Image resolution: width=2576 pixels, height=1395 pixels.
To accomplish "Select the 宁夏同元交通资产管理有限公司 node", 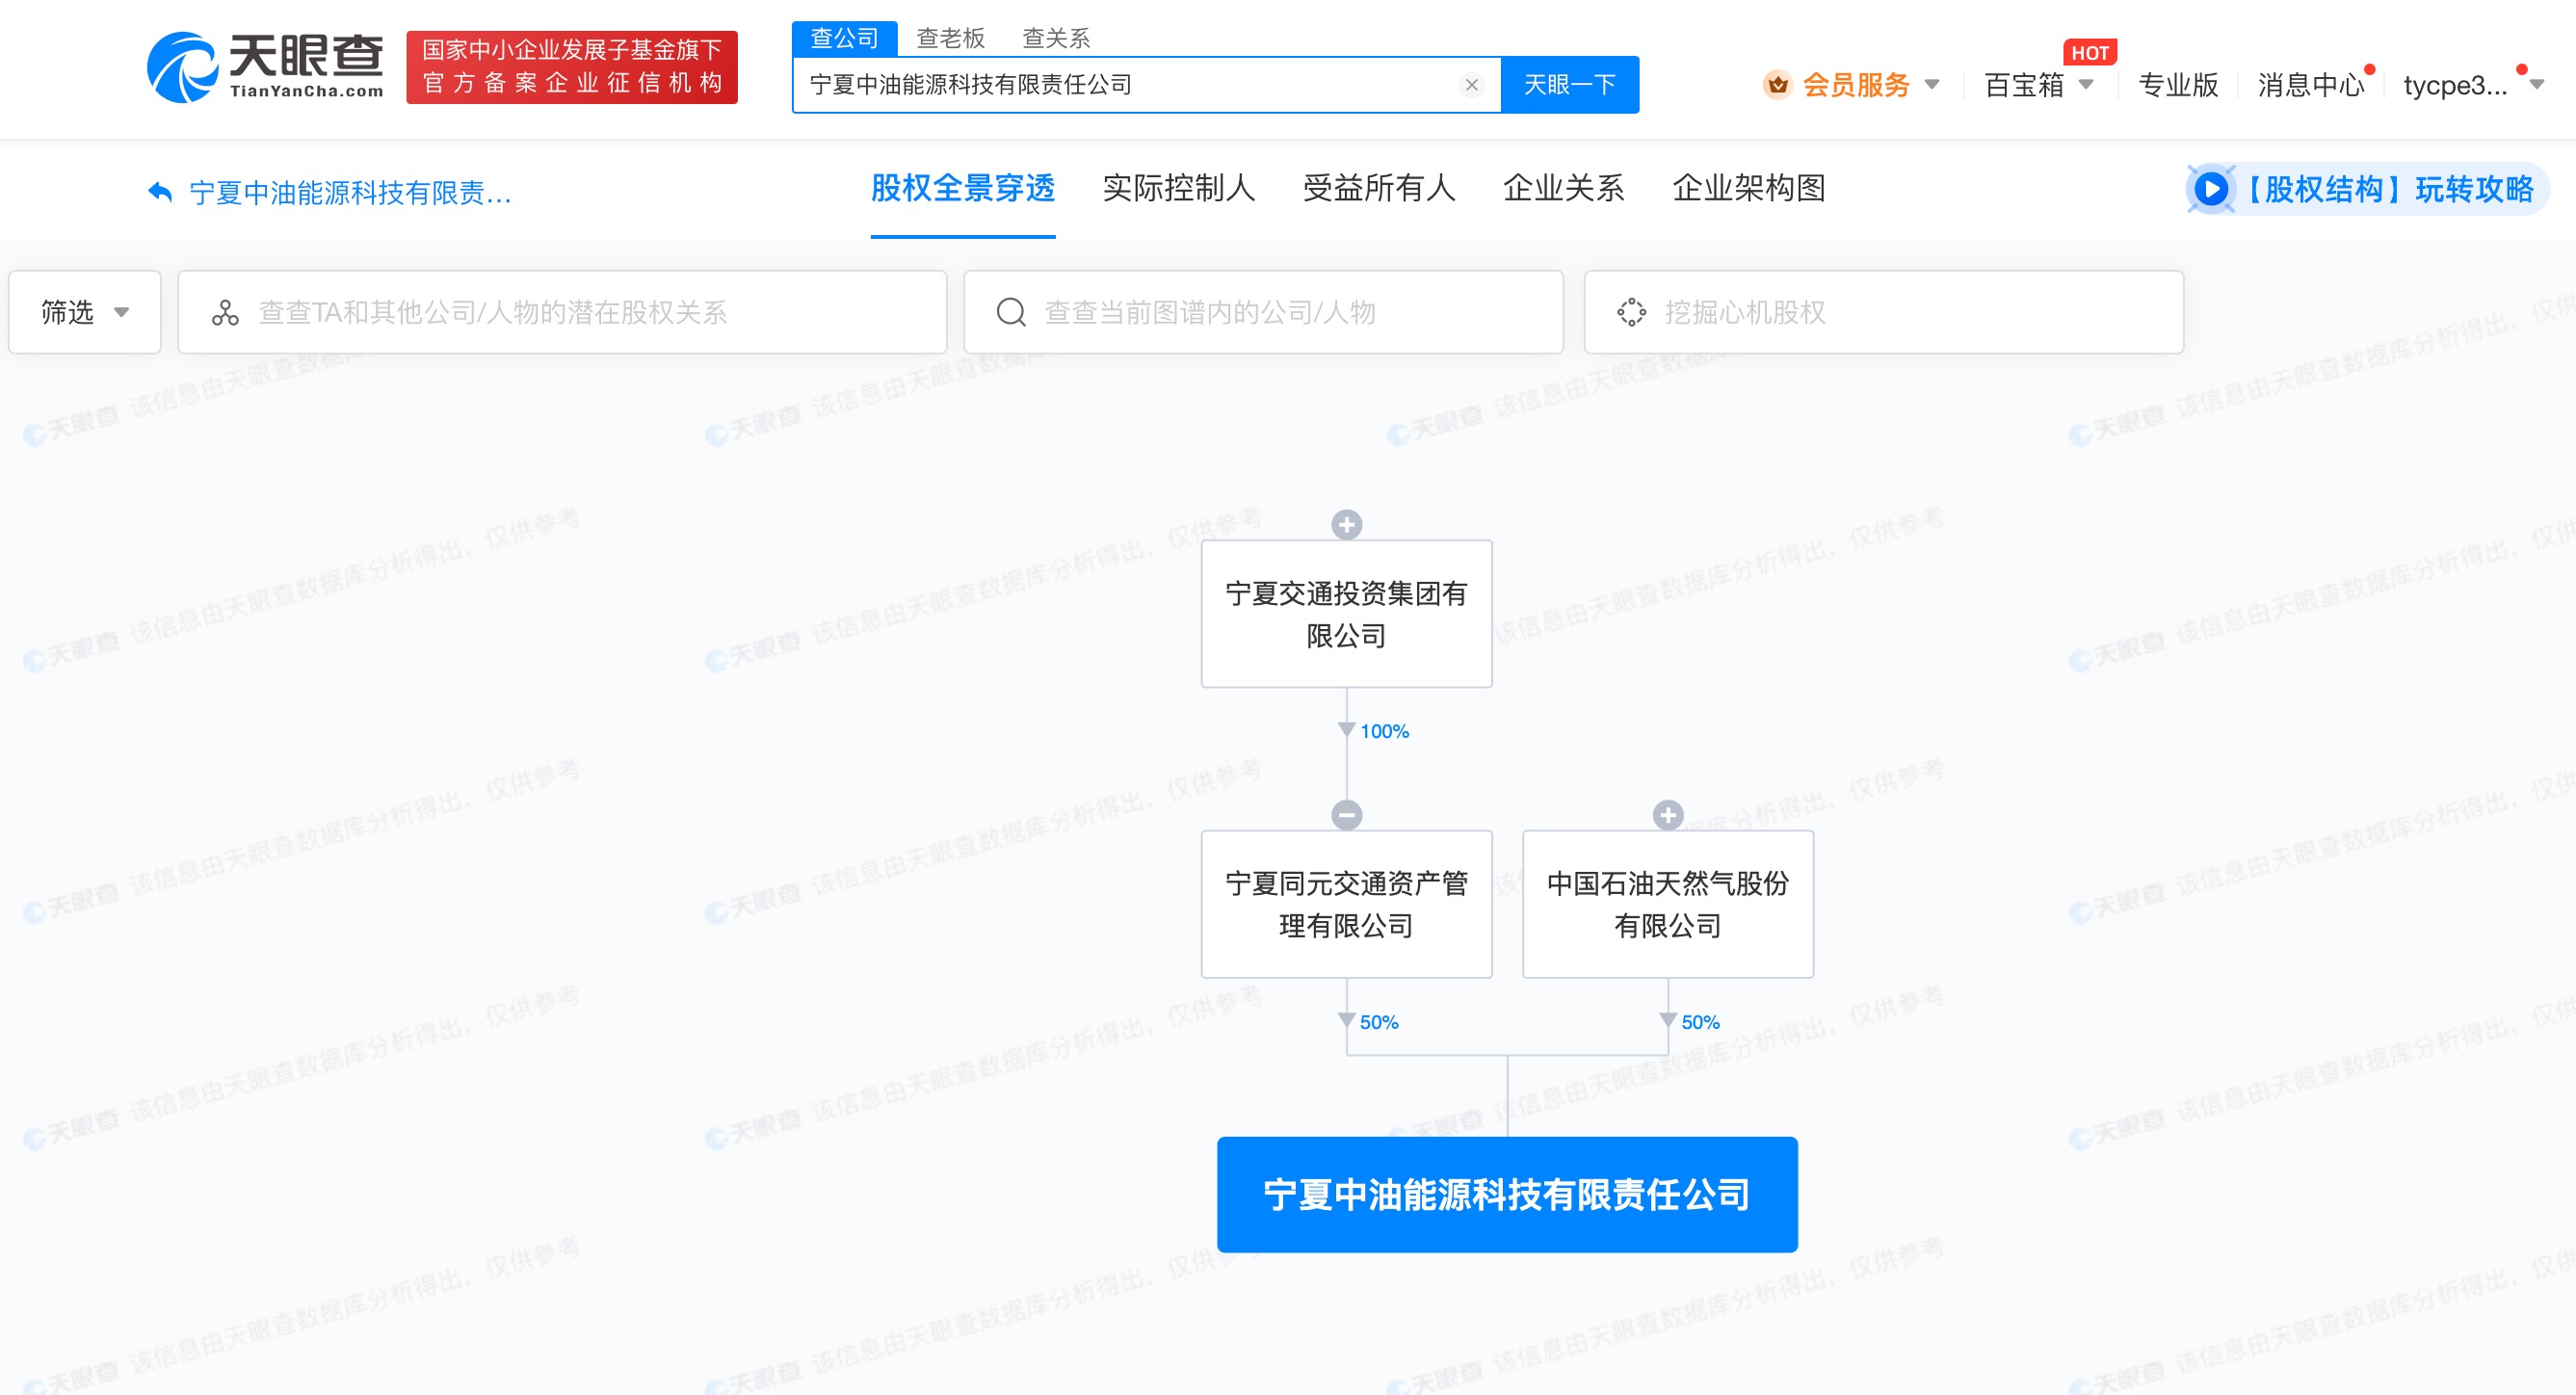I will coord(1346,904).
